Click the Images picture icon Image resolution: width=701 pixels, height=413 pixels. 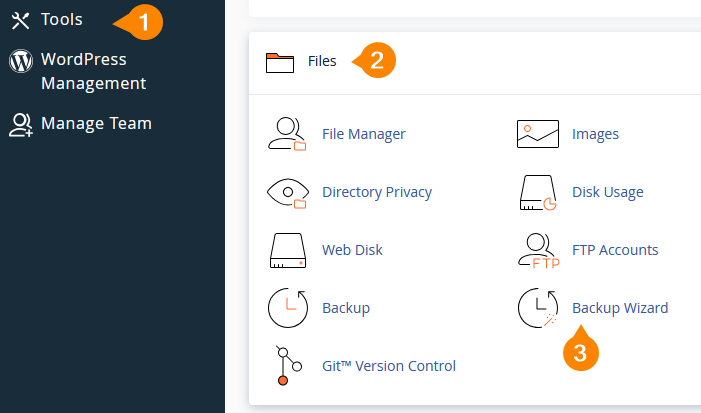(538, 134)
